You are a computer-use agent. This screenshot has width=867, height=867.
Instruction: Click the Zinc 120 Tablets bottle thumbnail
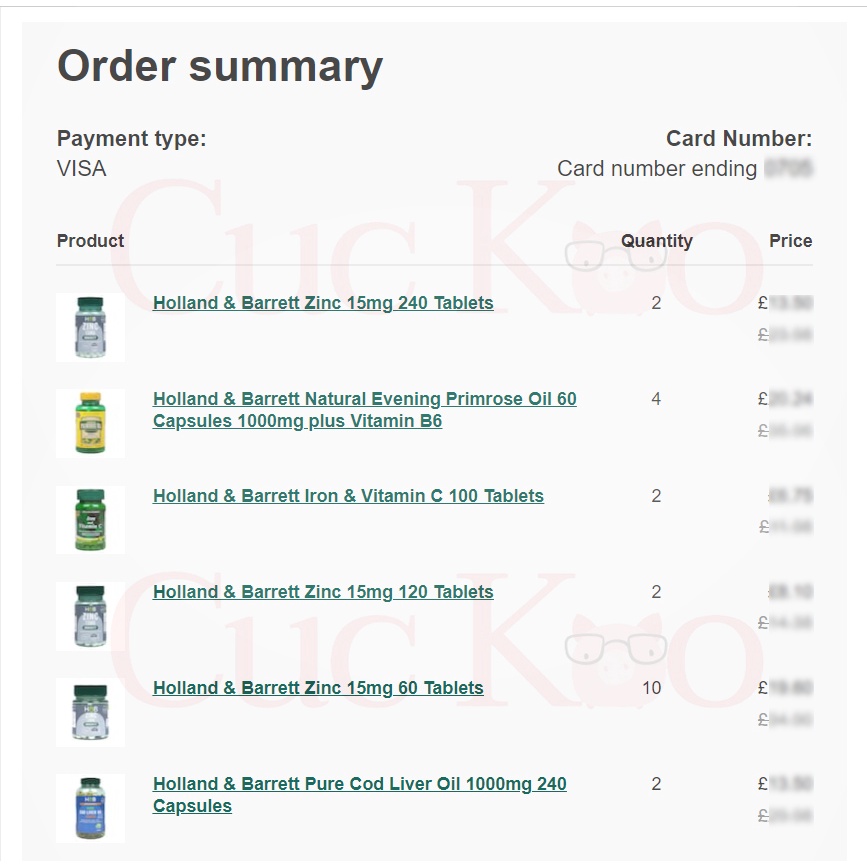tap(91, 615)
